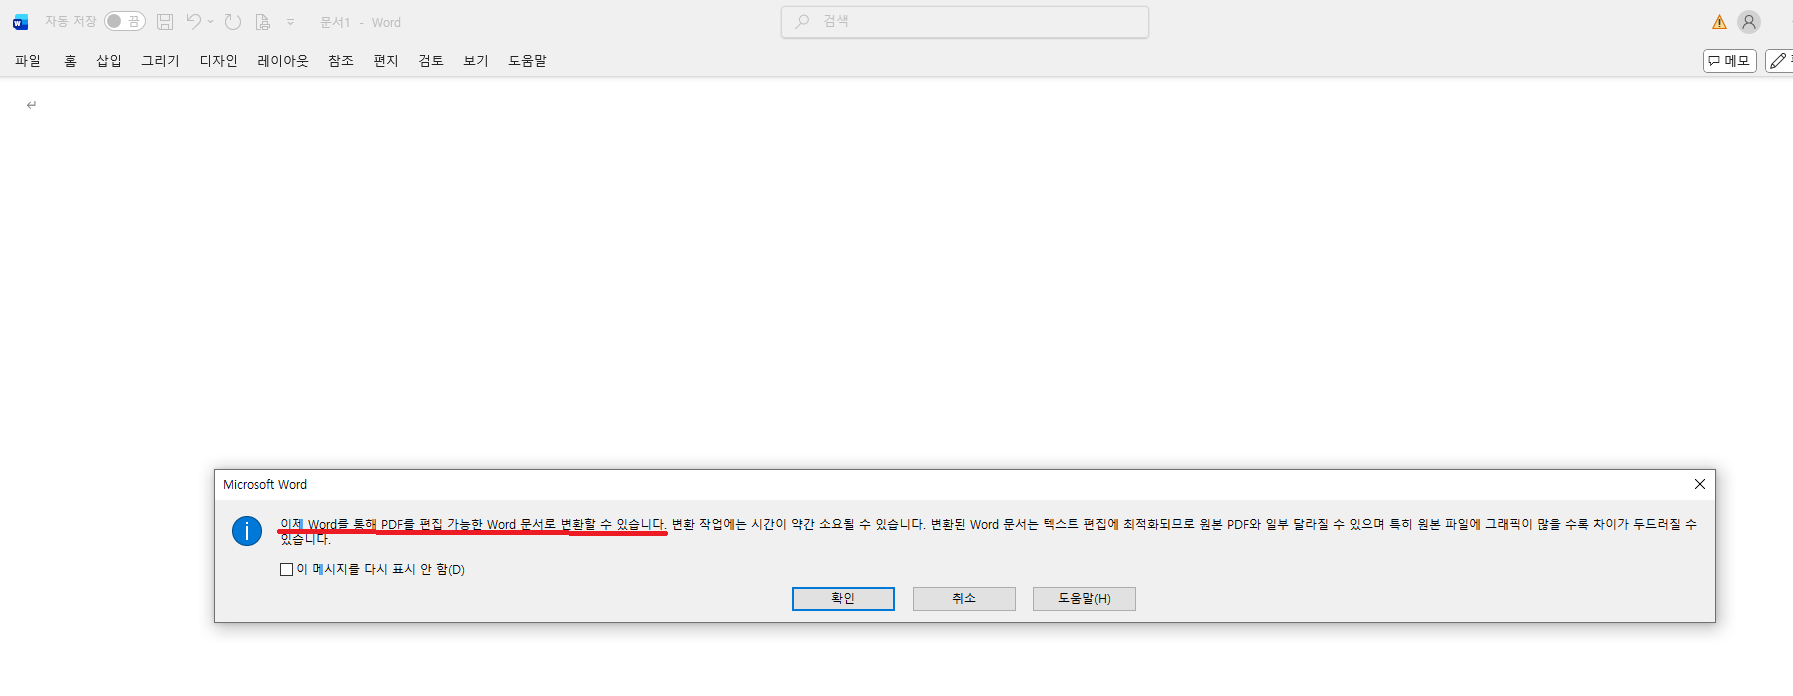Switch to the 삽입 (Insert) tab
Image resolution: width=1793 pixels, height=696 pixels.
[x=109, y=61]
